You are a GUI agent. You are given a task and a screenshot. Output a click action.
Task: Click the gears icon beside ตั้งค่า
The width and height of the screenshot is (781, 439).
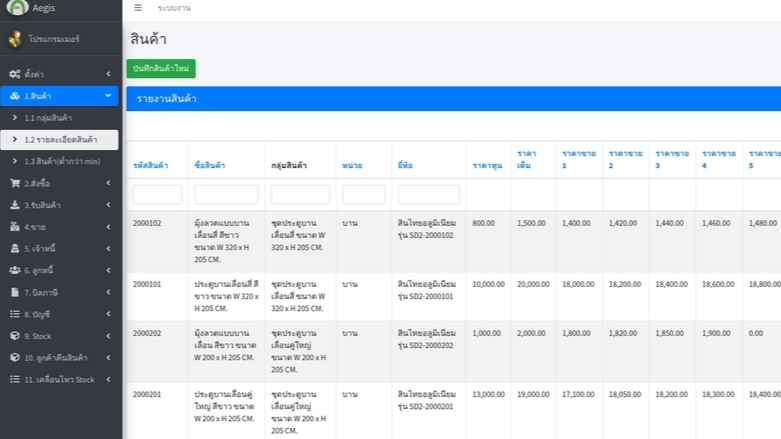[x=15, y=74]
